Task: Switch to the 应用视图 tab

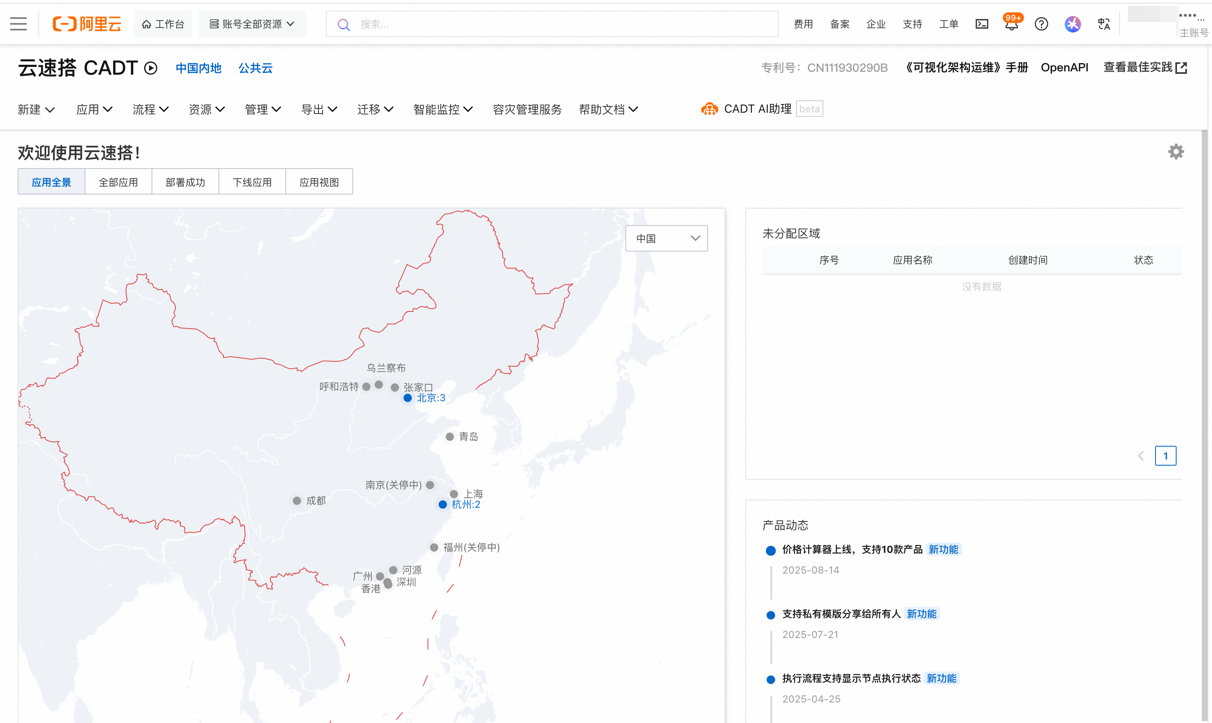Action: (x=319, y=182)
